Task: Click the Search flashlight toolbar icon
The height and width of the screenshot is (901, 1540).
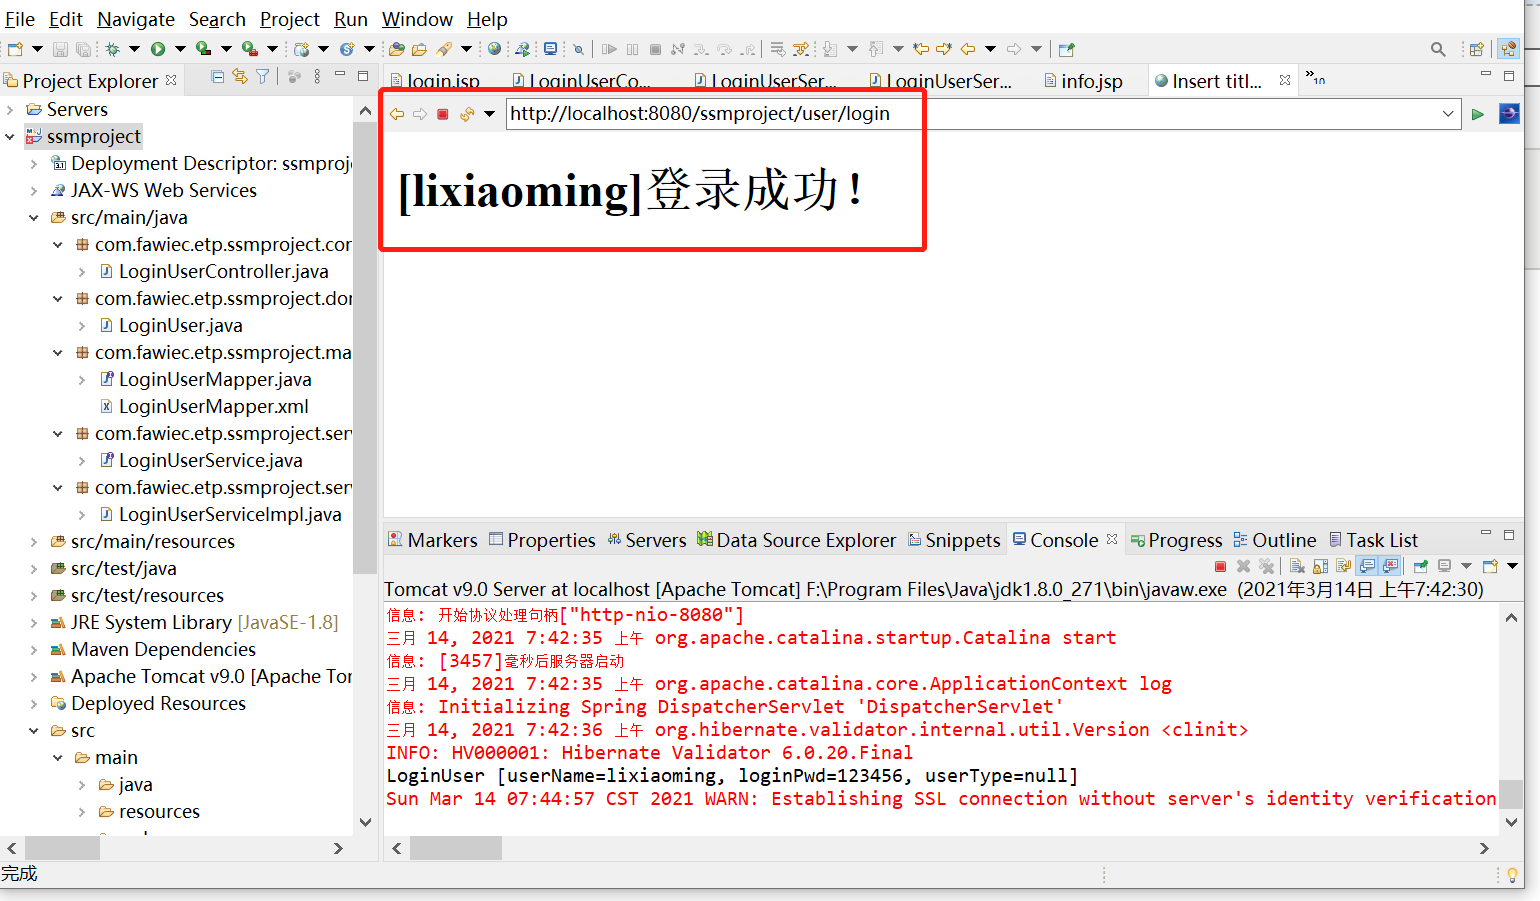Action: pyautogui.click(x=444, y=49)
